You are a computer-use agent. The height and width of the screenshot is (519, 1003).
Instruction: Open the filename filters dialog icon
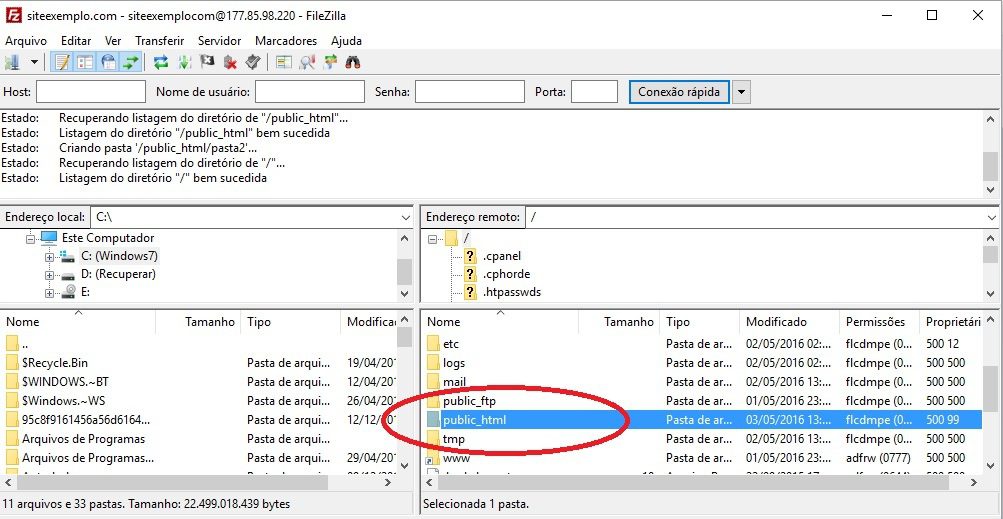coord(284,62)
